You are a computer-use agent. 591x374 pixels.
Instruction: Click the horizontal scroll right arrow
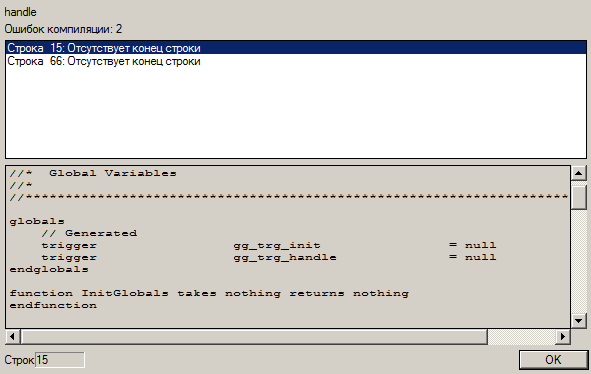click(x=563, y=336)
